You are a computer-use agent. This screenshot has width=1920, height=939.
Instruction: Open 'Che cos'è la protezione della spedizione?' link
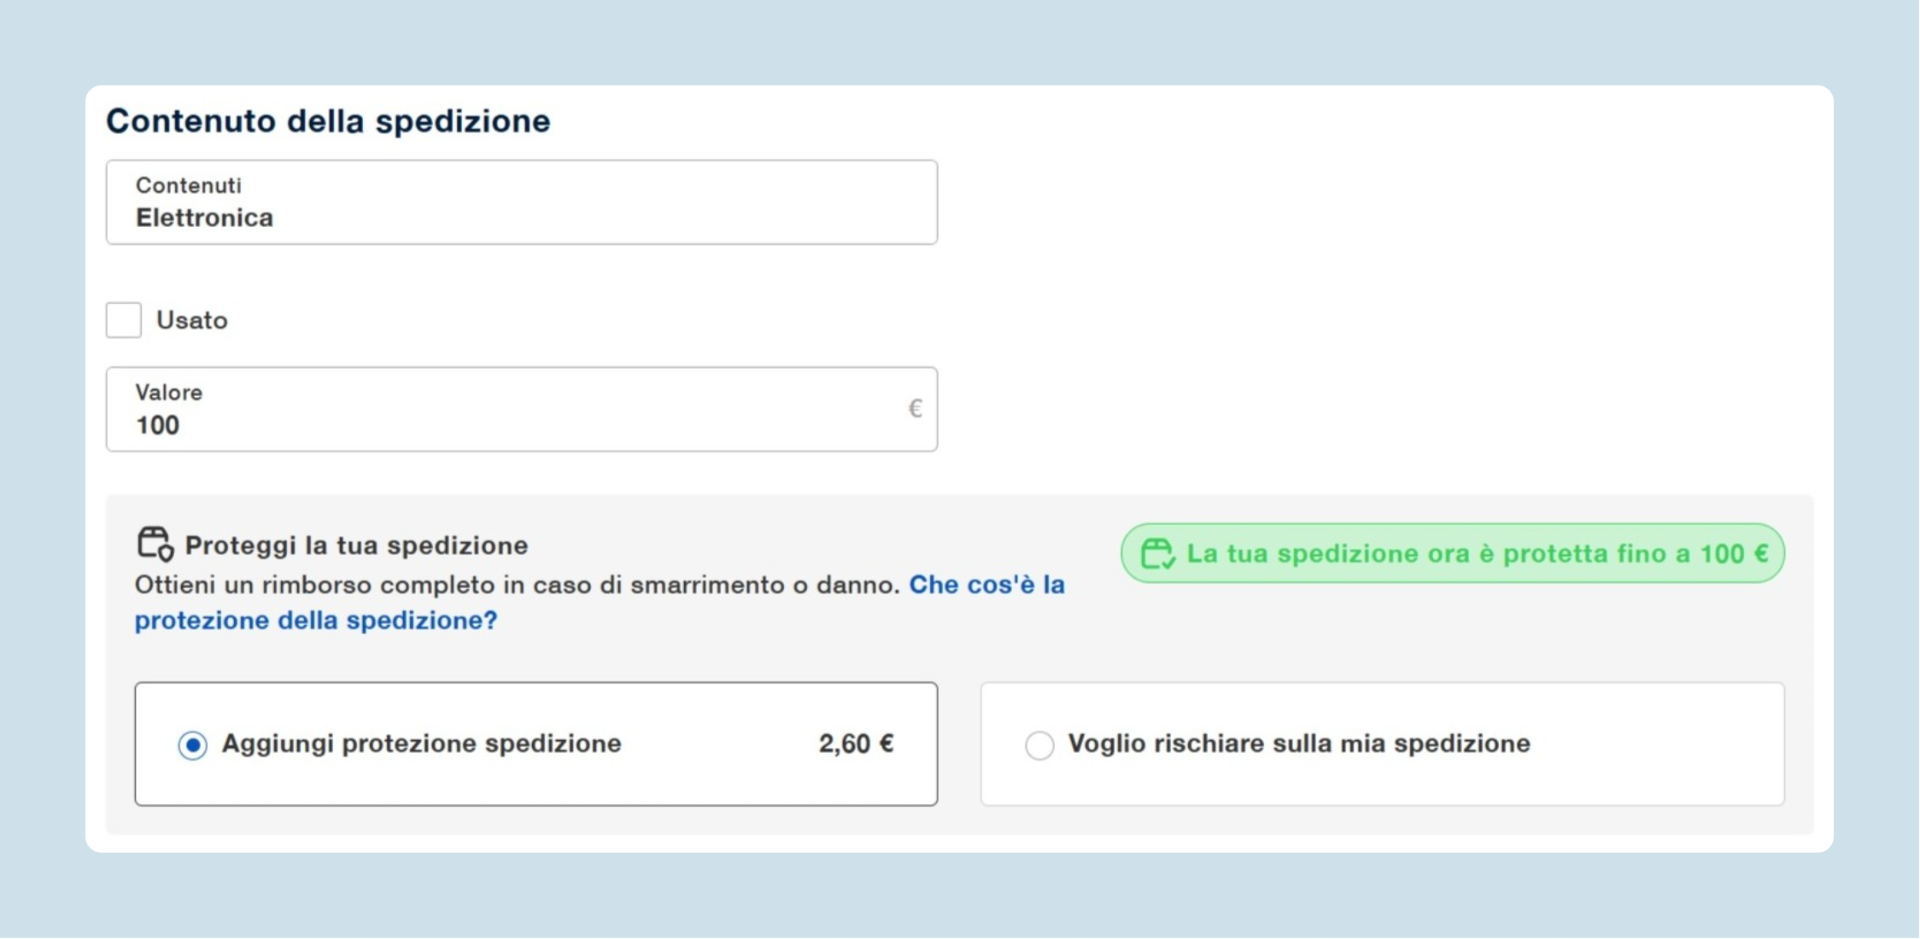coord(986,585)
